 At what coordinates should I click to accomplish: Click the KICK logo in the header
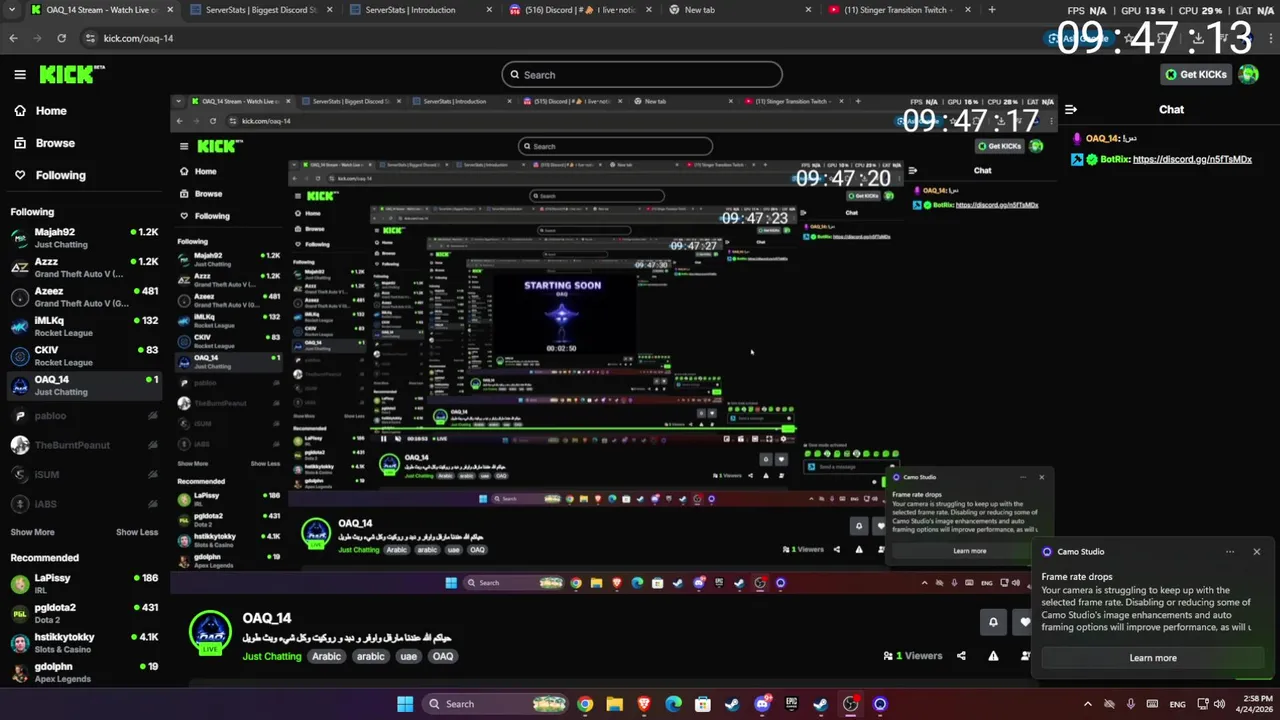click(71, 74)
